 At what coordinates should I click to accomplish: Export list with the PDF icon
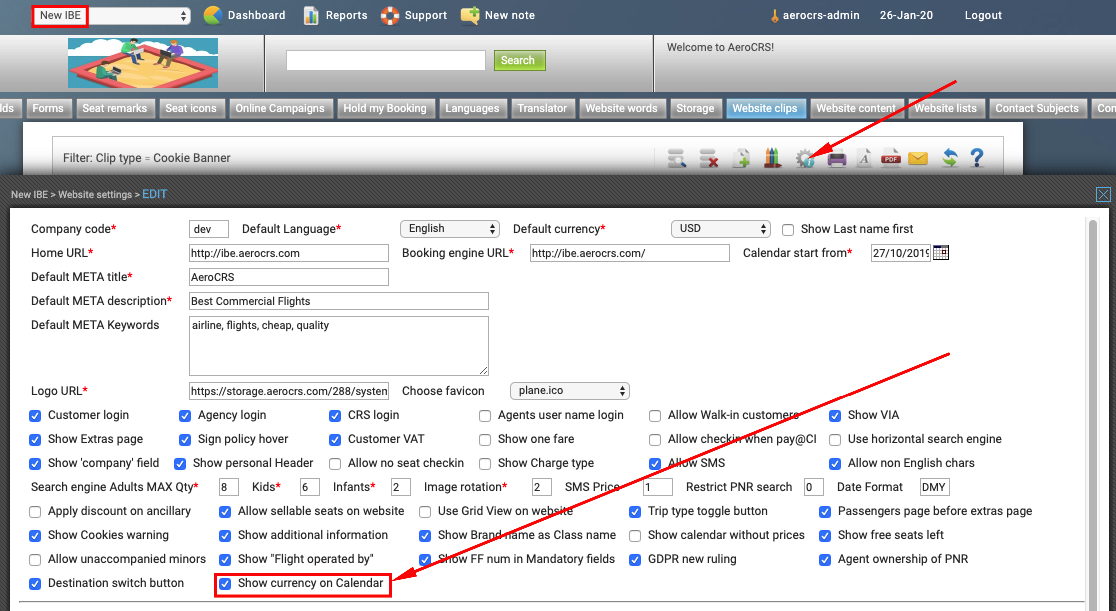click(x=890, y=158)
